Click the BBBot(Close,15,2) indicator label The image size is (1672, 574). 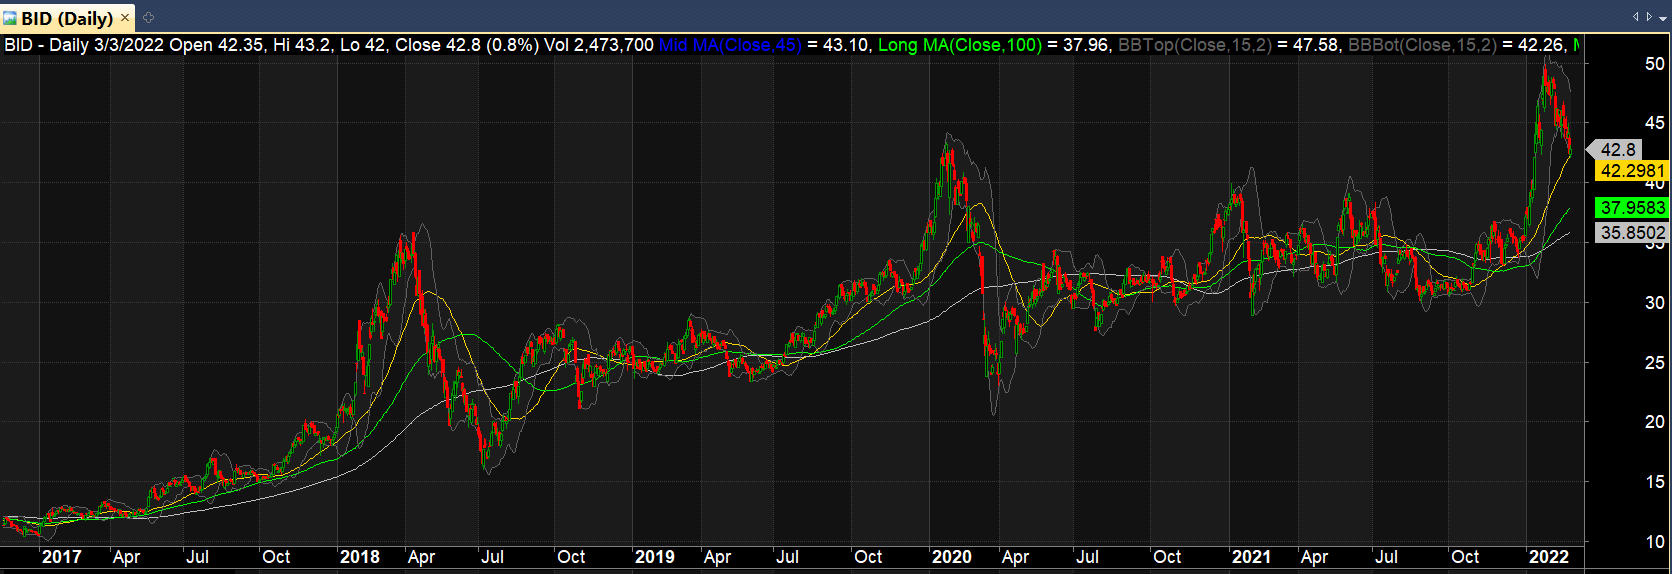1421,45
